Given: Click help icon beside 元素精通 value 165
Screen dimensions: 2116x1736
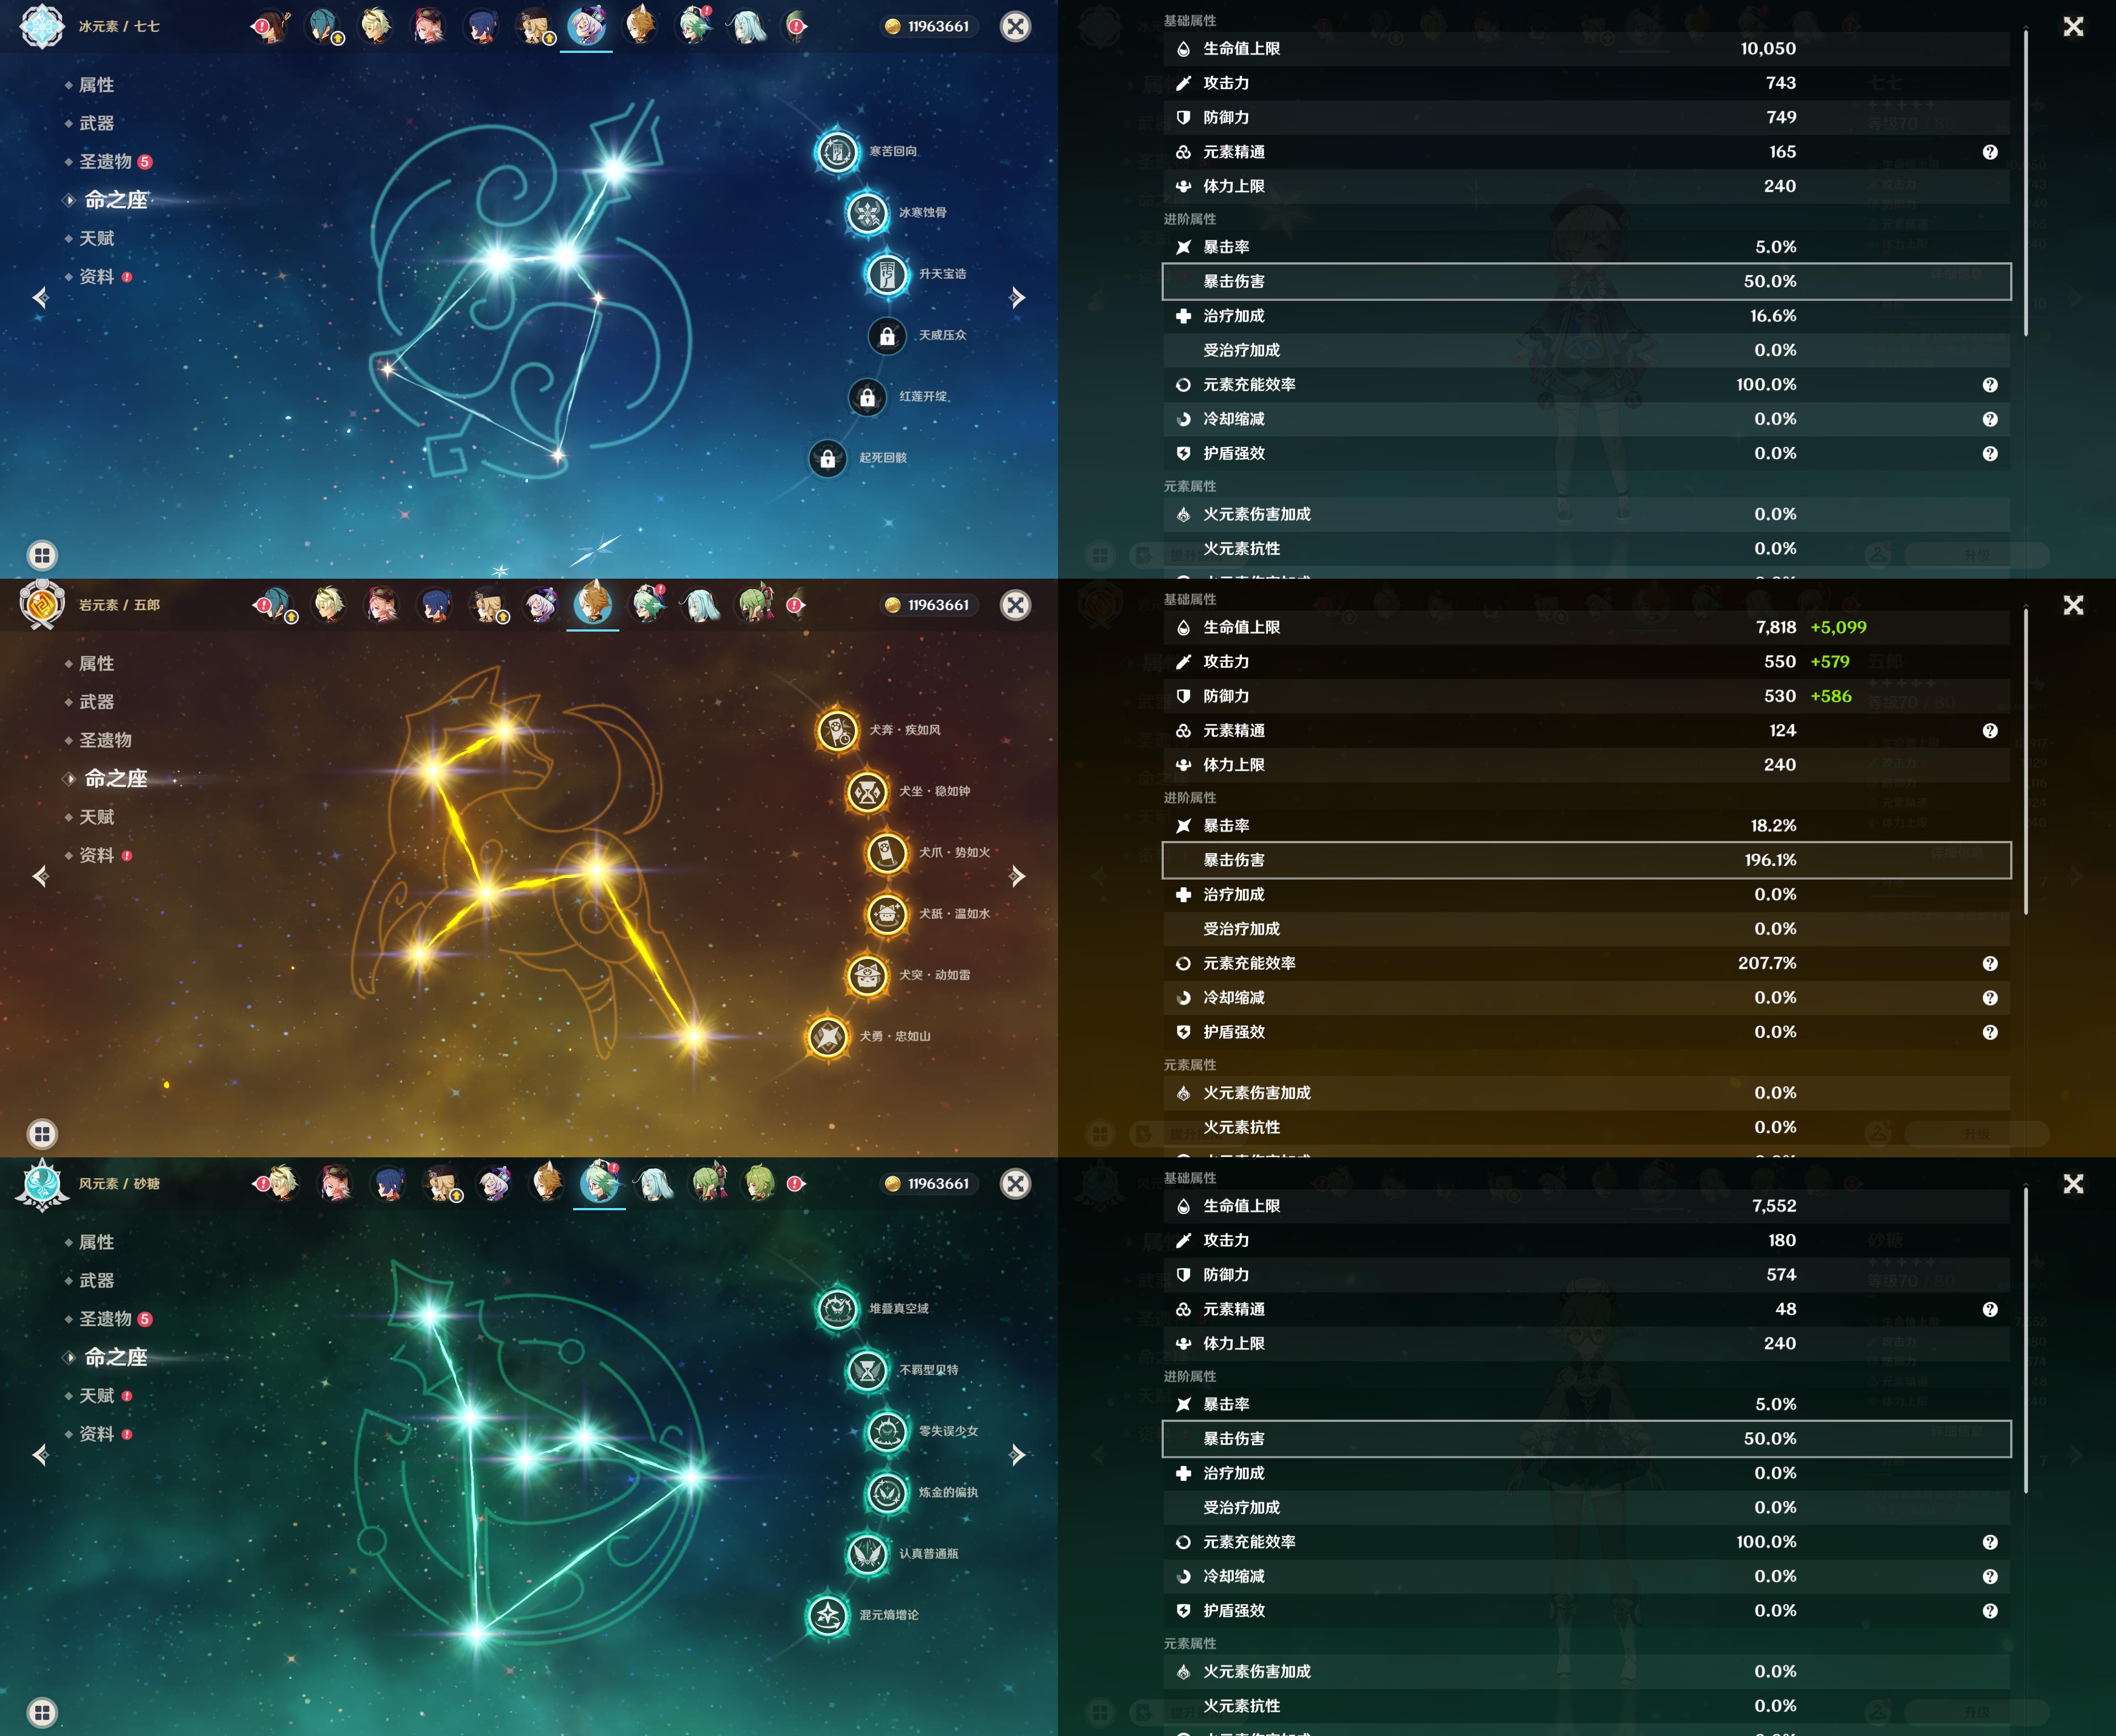Looking at the screenshot, I should pyautogui.click(x=1990, y=152).
